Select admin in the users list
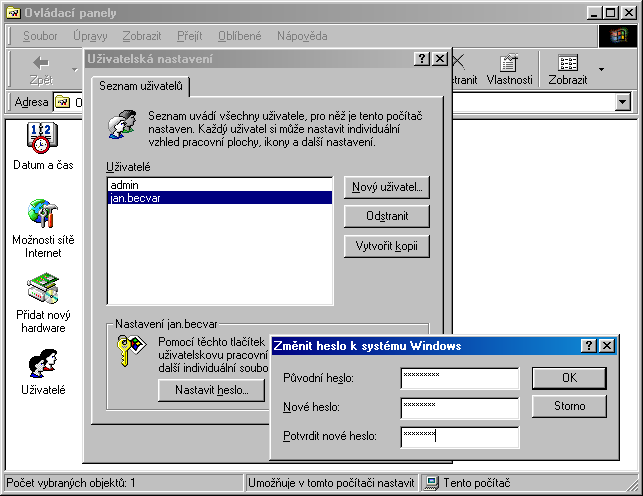The image size is (643, 496). click(x=220, y=185)
